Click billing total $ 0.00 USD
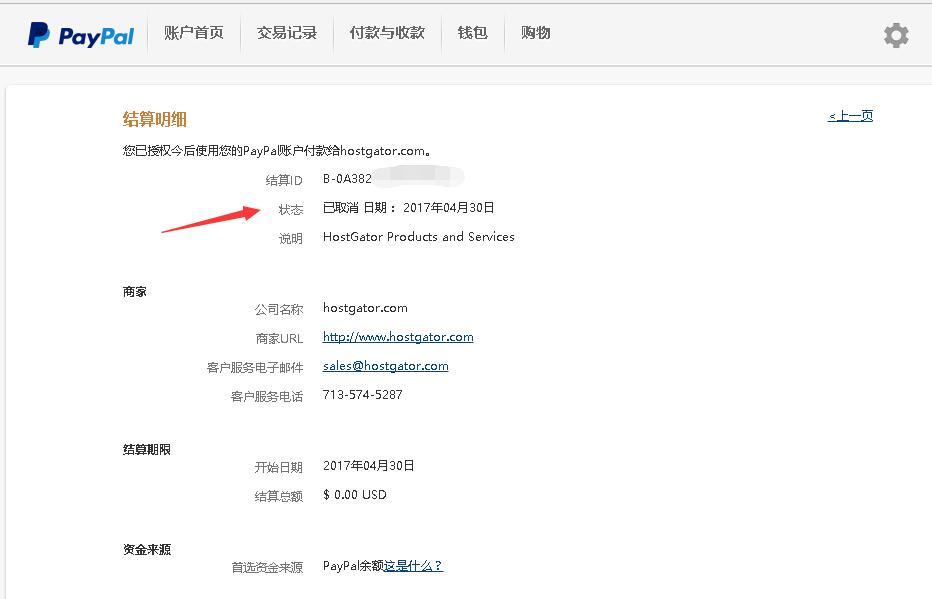Screen dimensions: 932x599 click(x=355, y=494)
